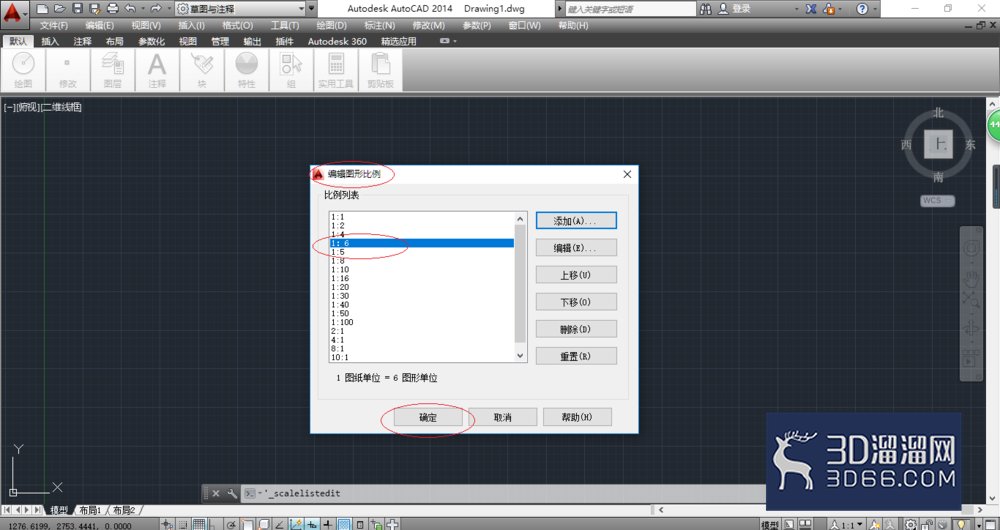Select the Pan hand tool in navigation bar
Screen dimensions: 1000x530
click(971, 278)
